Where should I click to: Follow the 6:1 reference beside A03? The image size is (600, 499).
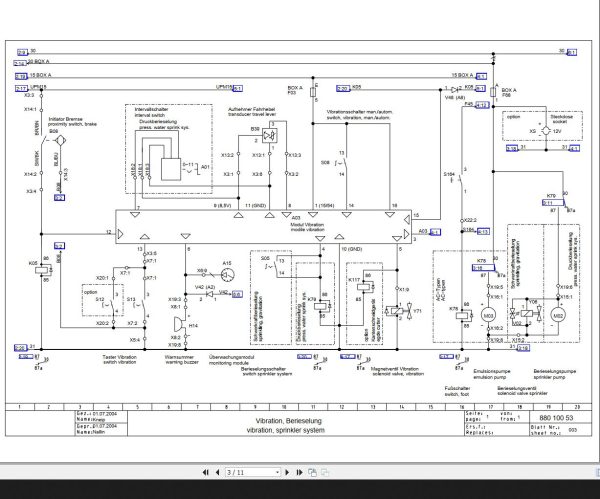tap(435, 232)
